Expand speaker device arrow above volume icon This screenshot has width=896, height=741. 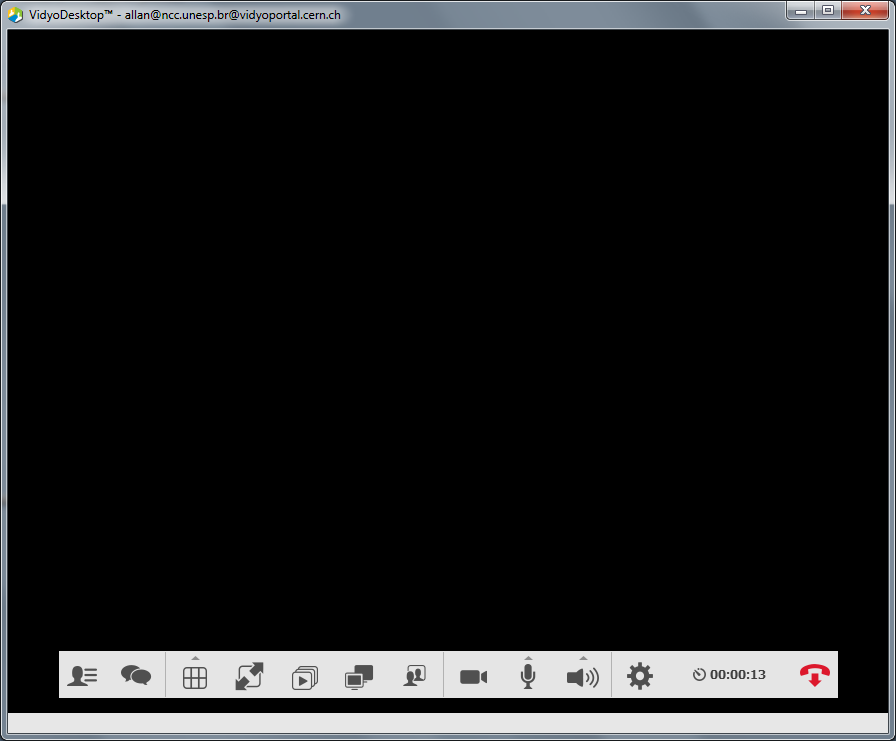[x=583, y=658]
